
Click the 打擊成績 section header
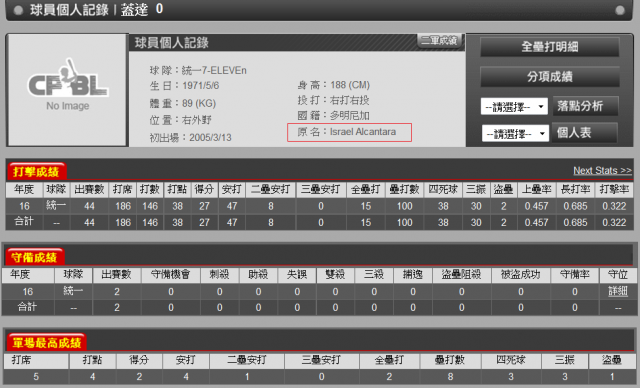[36, 172]
